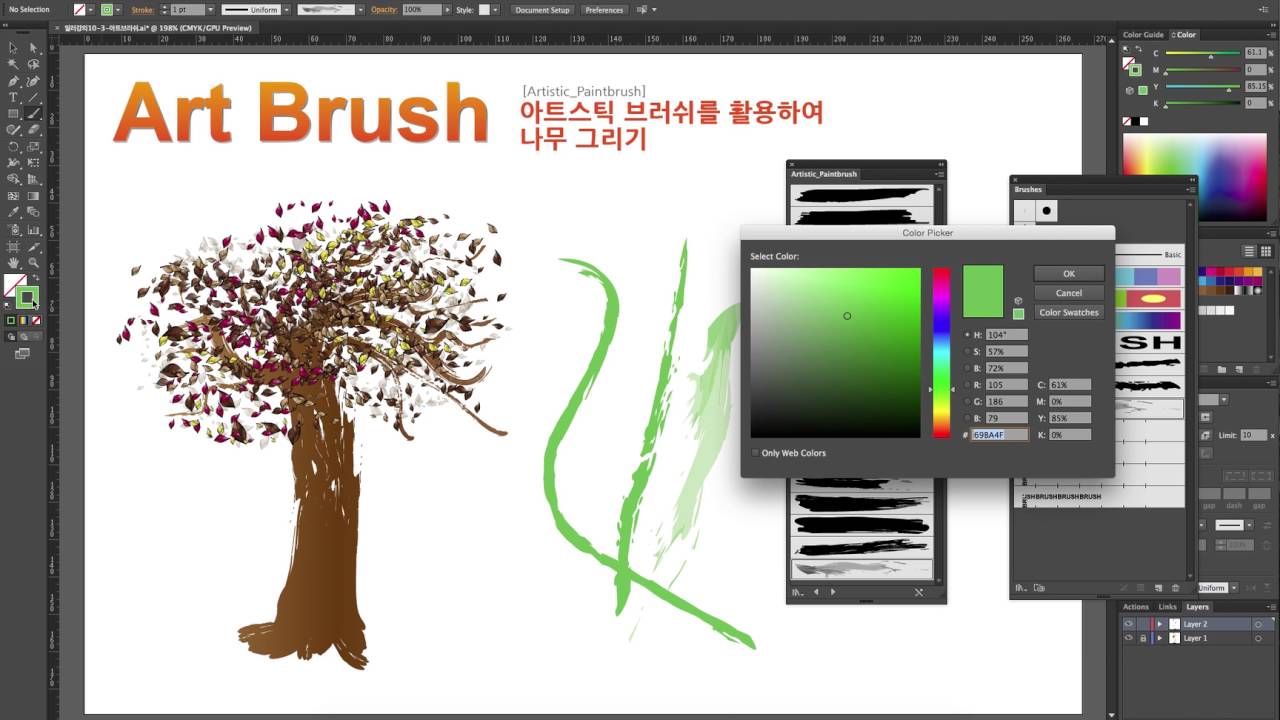Click the green Stroke box in toolbox
Viewport: 1280px width, 720px height.
(27, 297)
